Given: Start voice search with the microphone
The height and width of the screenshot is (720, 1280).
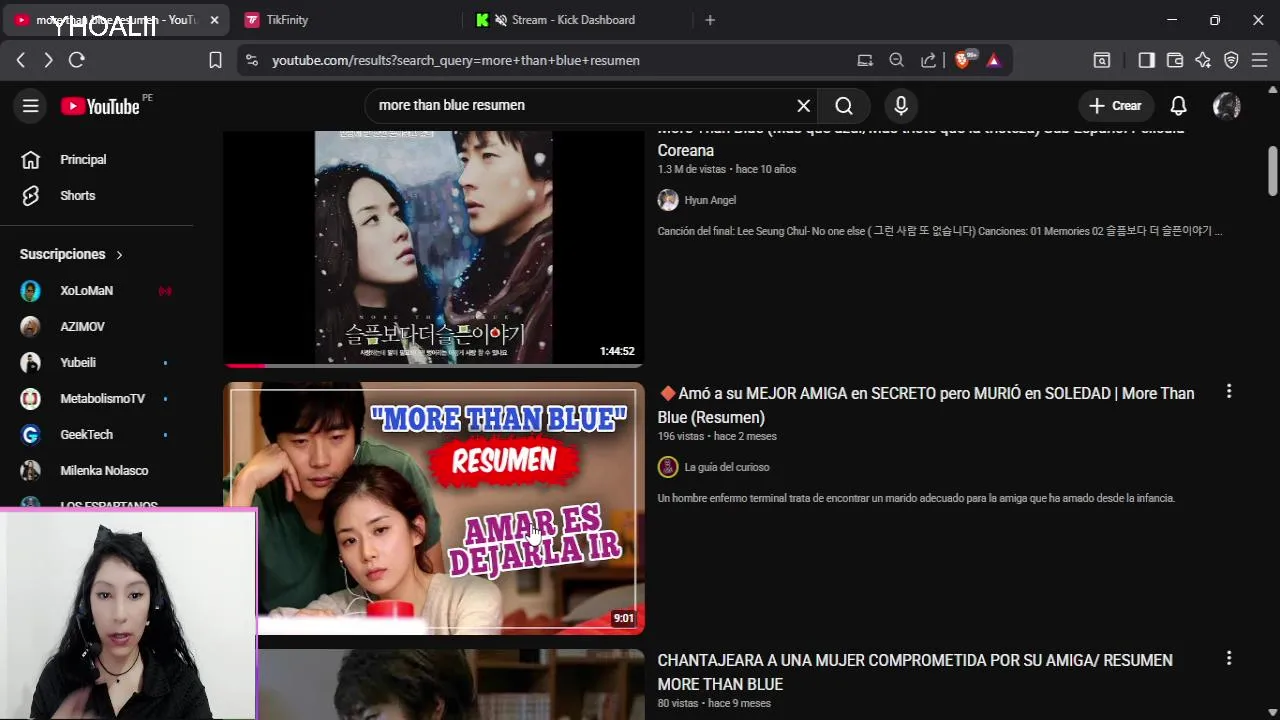Looking at the screenshot, I should tap(901, 106).
